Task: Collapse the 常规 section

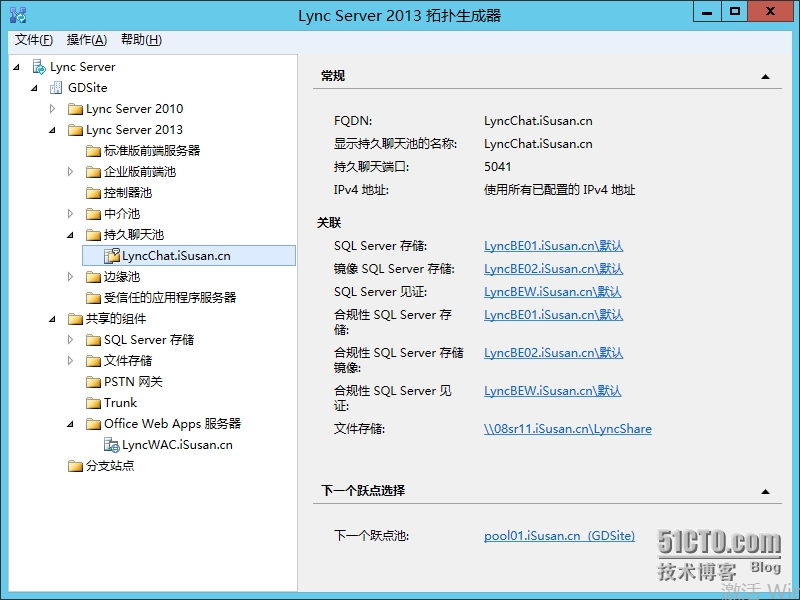Action: tap(765, 77)
